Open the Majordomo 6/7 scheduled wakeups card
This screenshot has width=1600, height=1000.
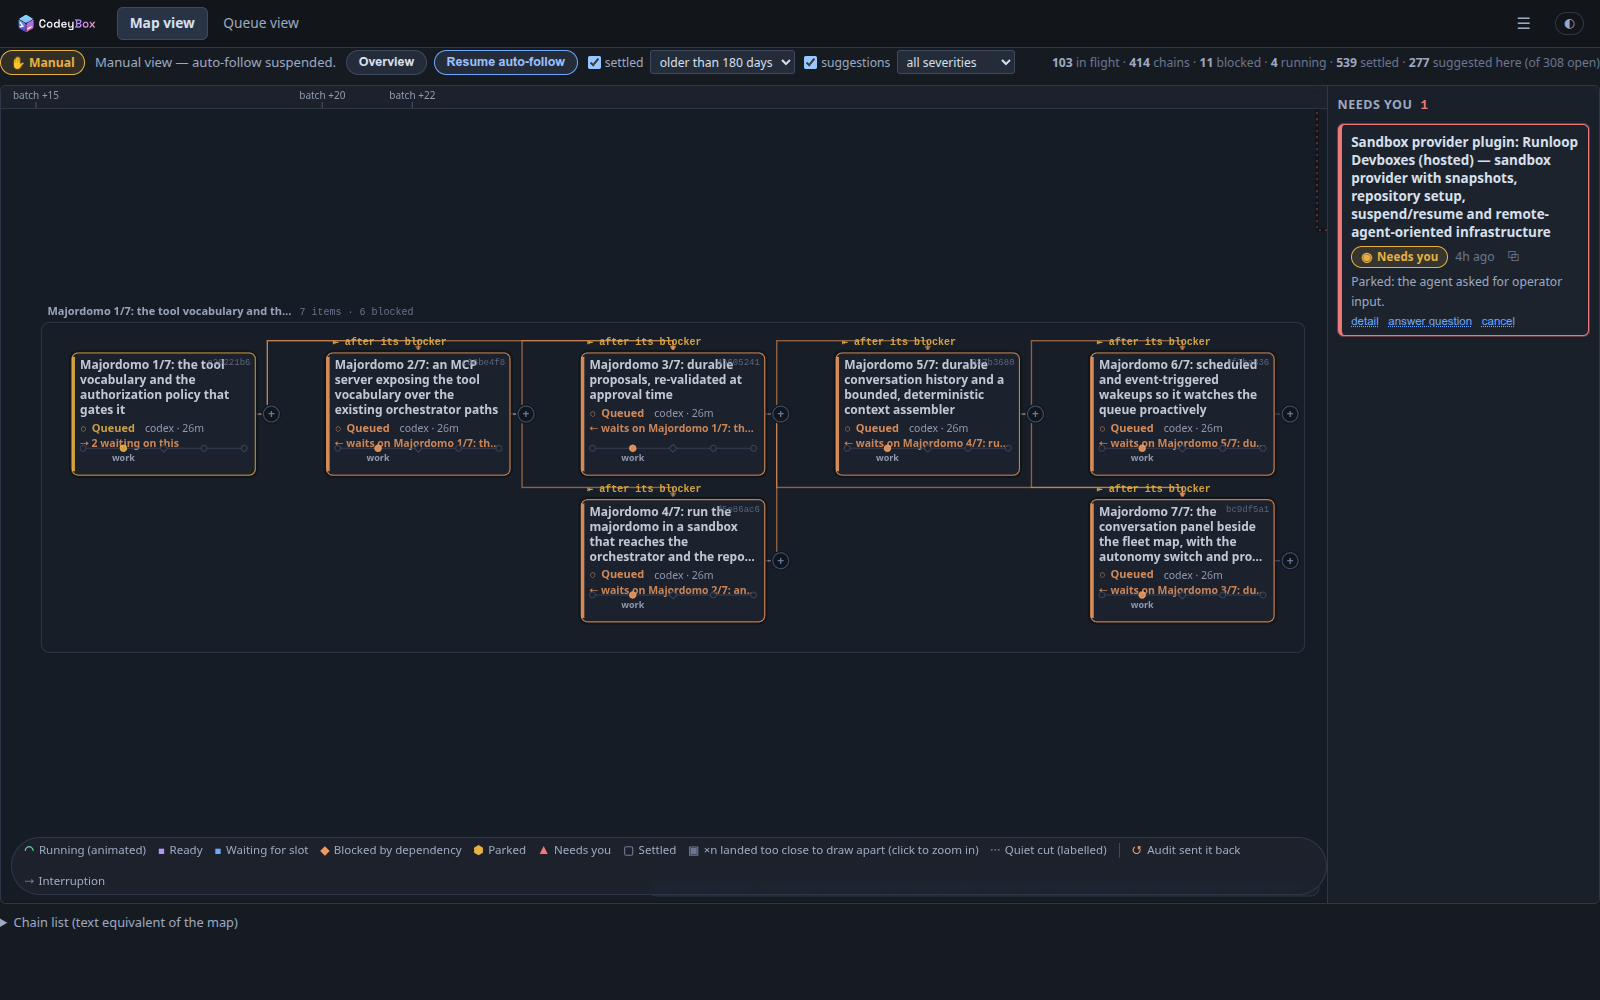point(1182,413)
